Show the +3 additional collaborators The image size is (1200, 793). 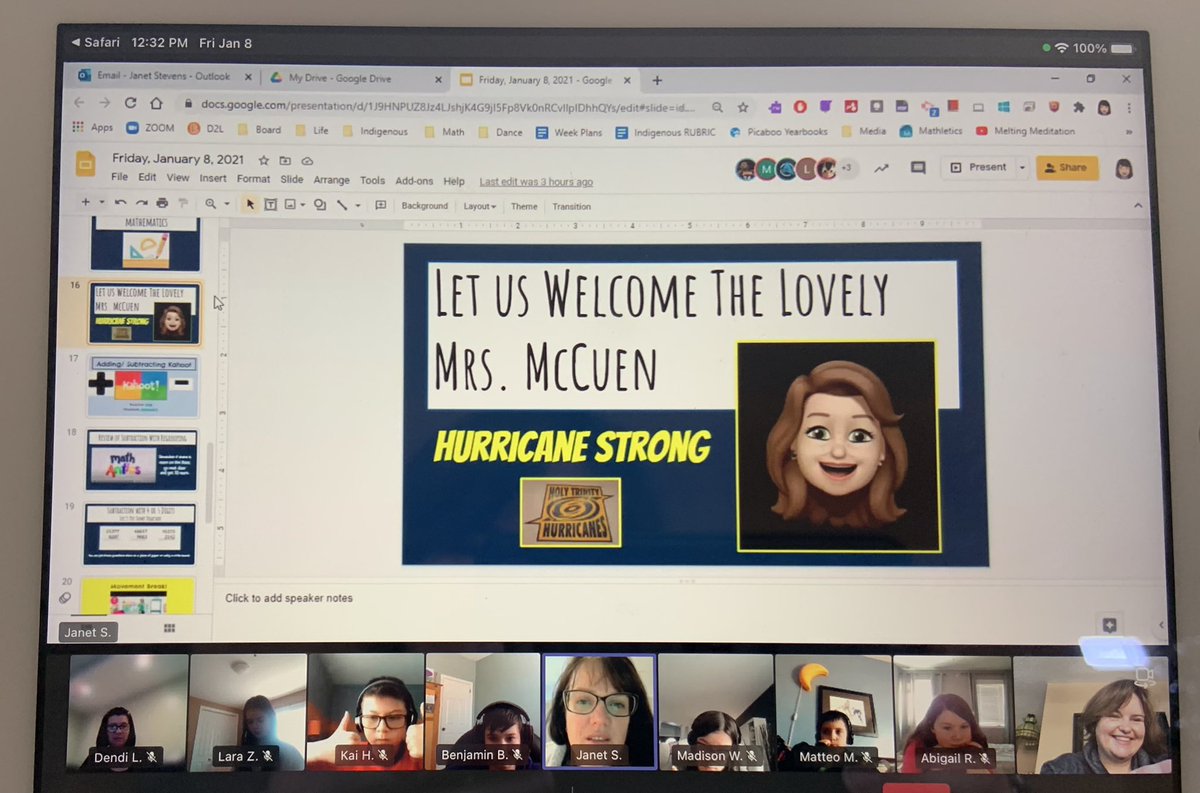tap(846, 168)
